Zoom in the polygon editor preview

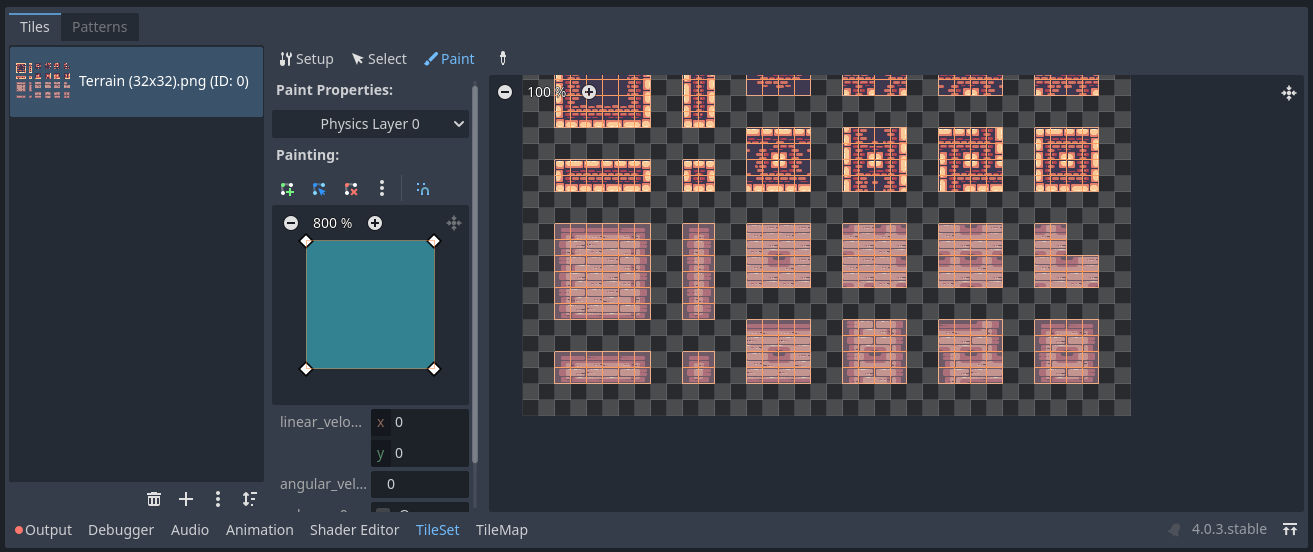coord(375,223)
